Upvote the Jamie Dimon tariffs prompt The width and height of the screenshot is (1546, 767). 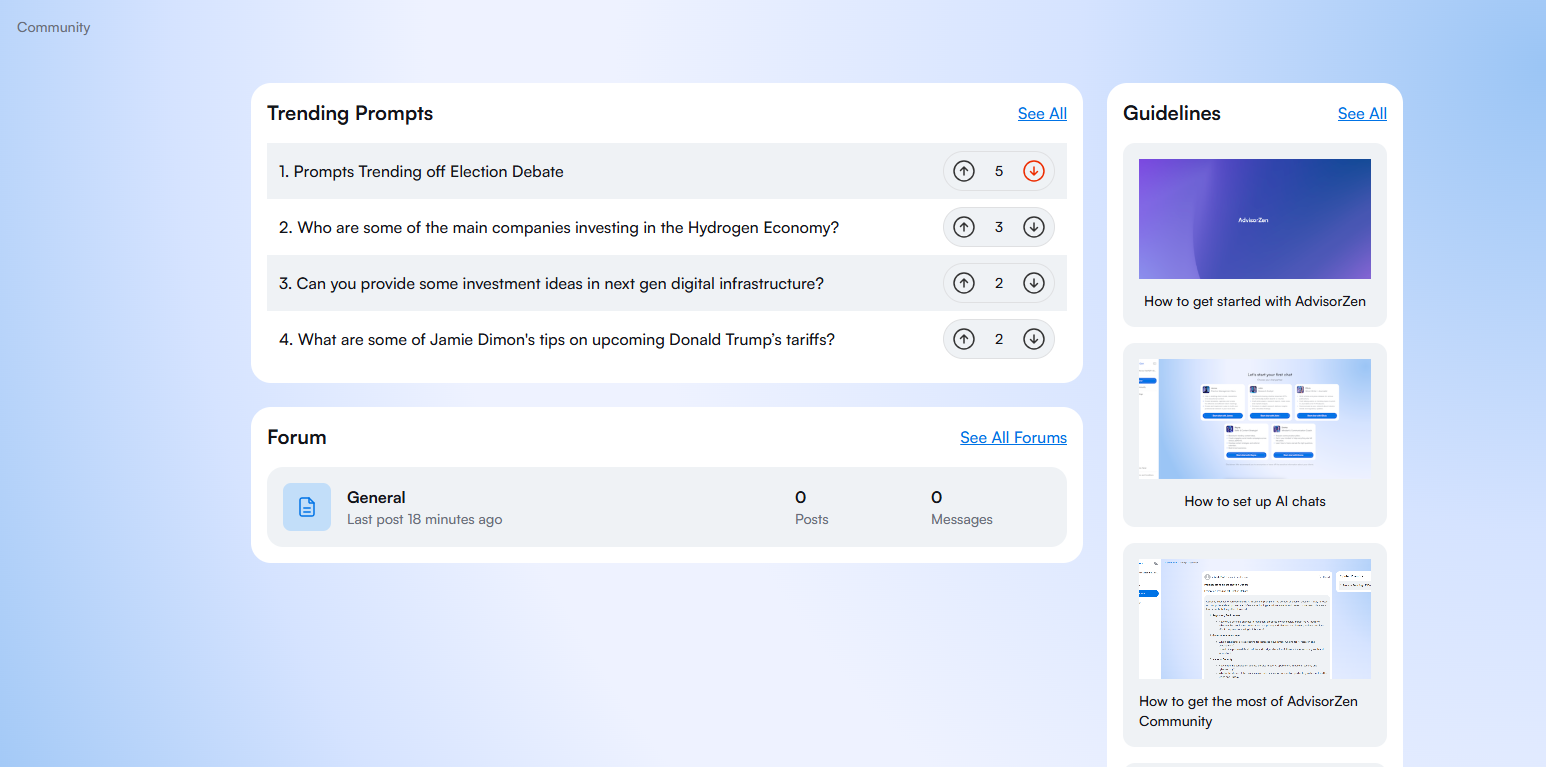coord(964,339)
